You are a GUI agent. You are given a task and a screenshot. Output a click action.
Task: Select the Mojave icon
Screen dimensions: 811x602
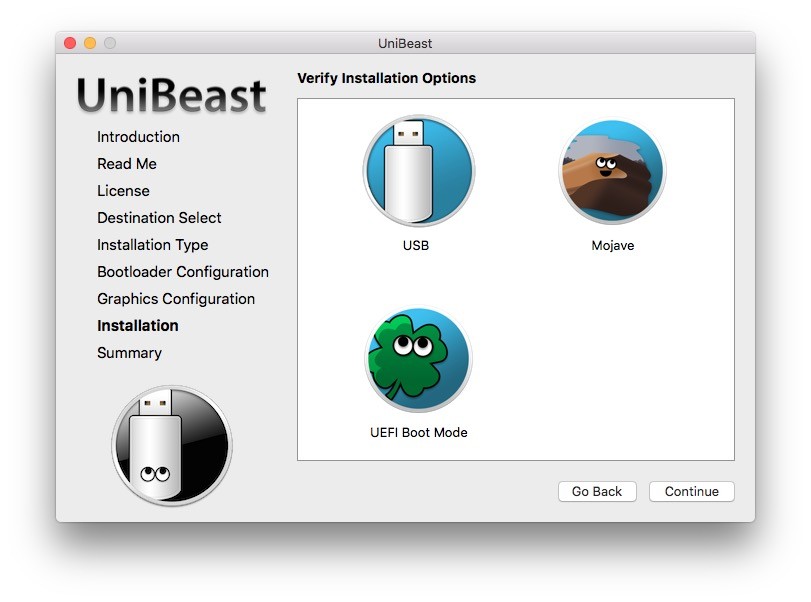pyautogui.click(x=612, y=171)
